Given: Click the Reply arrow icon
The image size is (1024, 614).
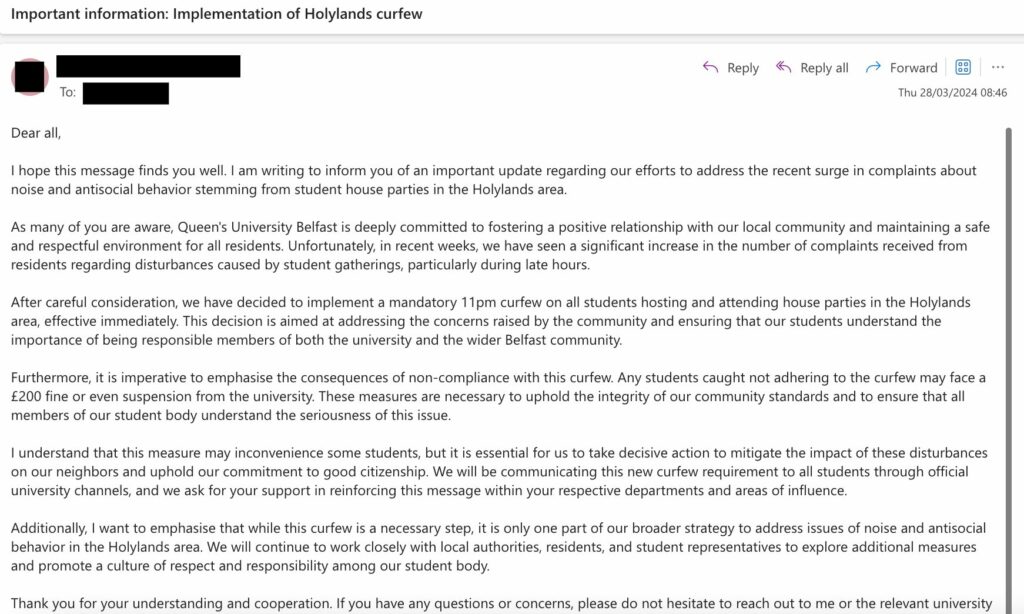Looking at the screenshot, I should (x=711, y=67).
